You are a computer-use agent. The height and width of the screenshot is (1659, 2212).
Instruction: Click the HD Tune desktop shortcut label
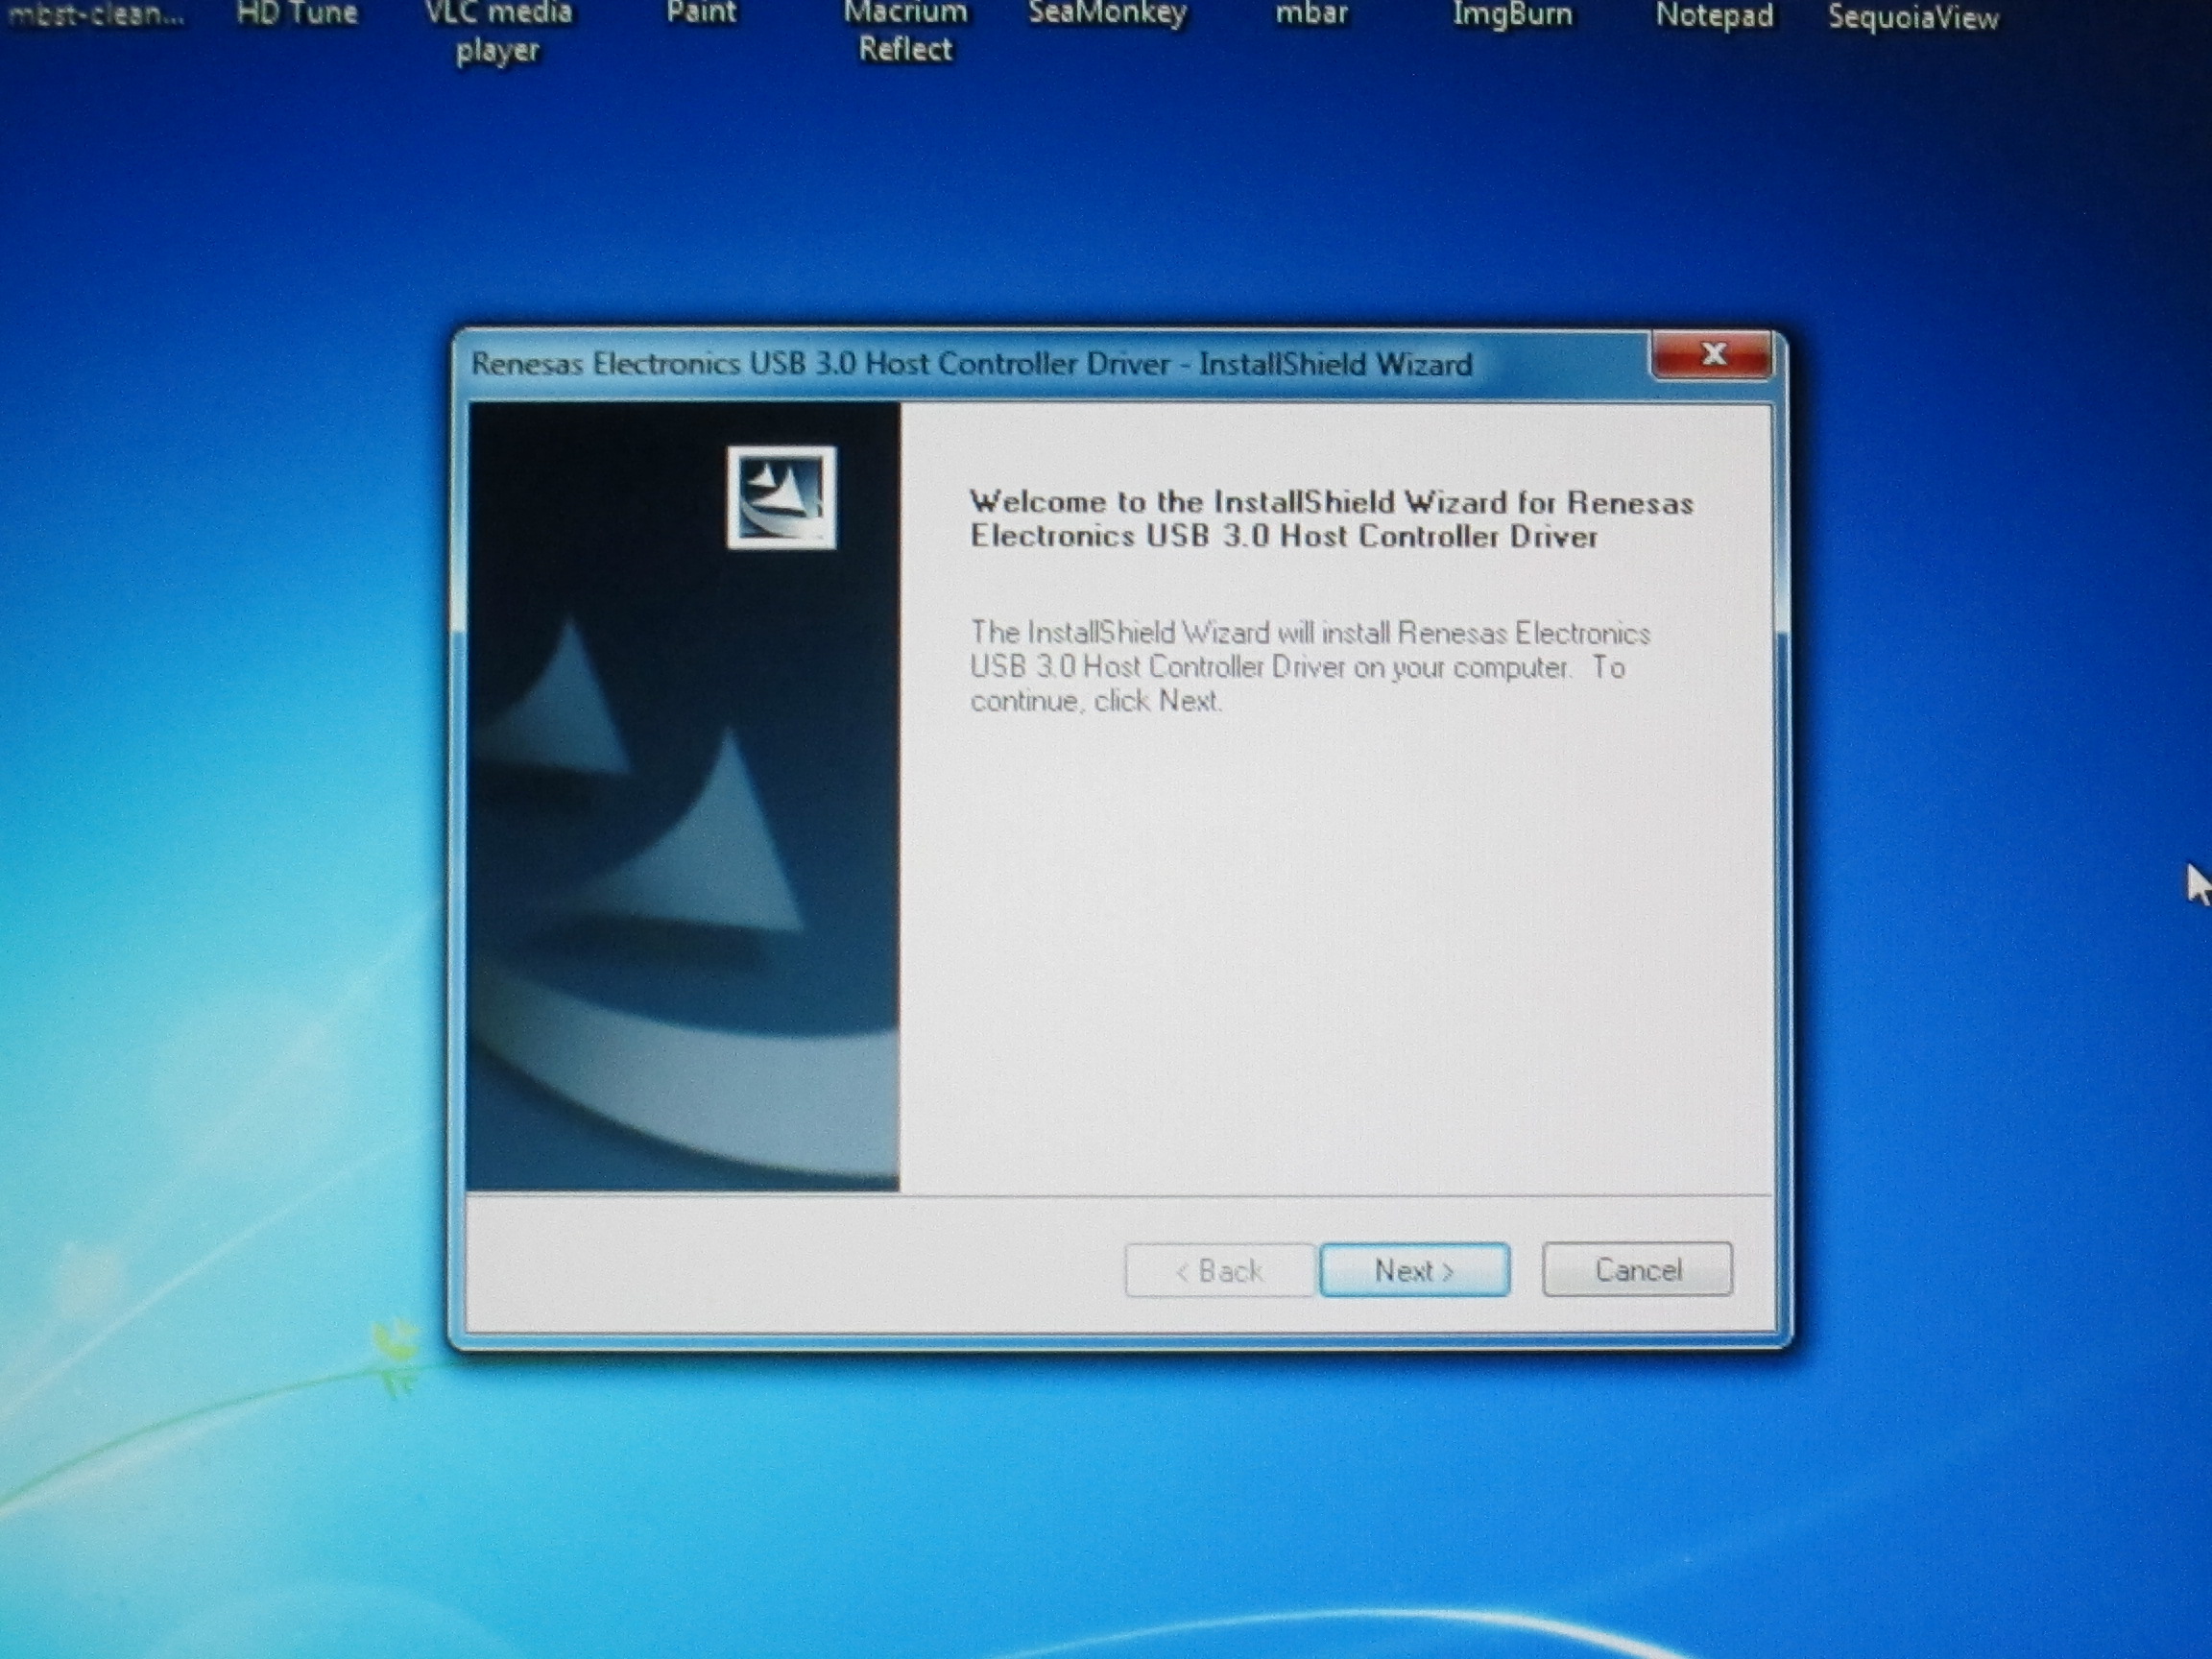tap(297, 13)
